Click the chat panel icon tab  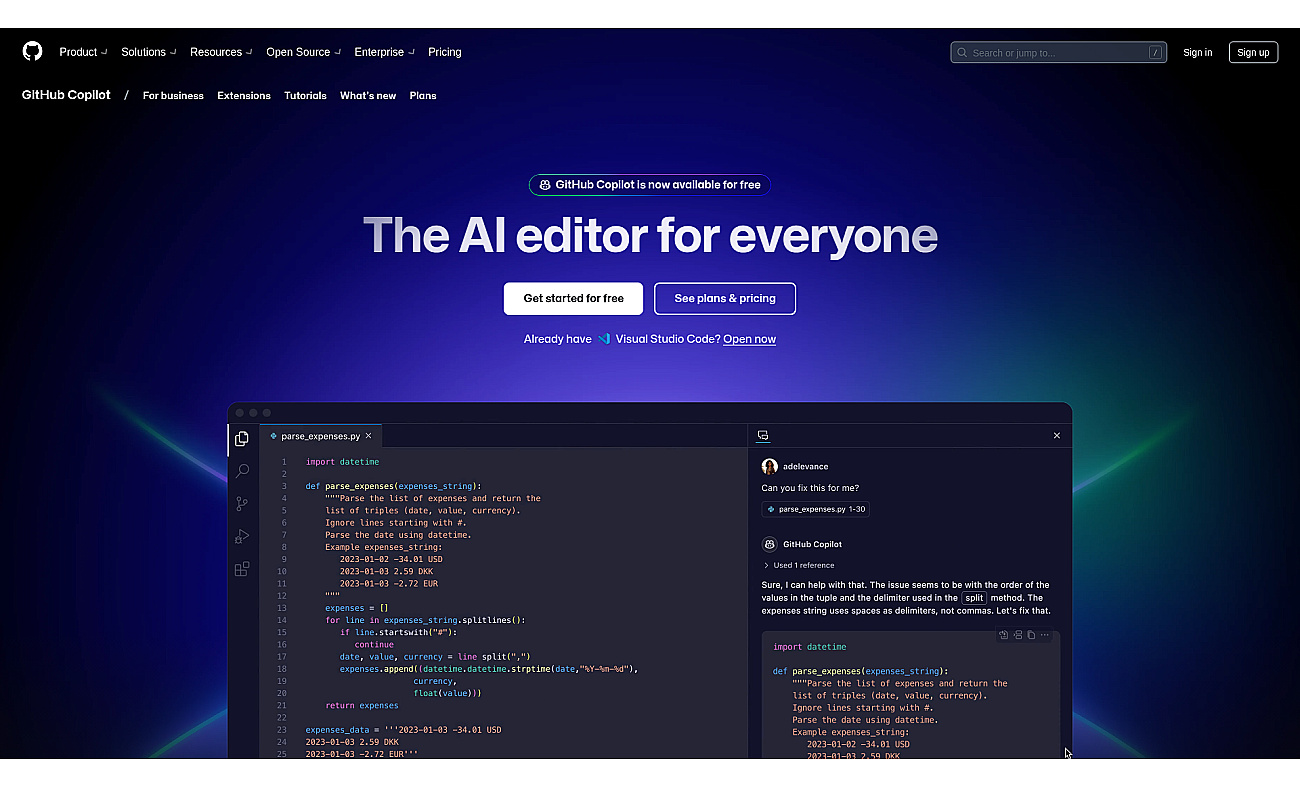(x=763, y=436)
